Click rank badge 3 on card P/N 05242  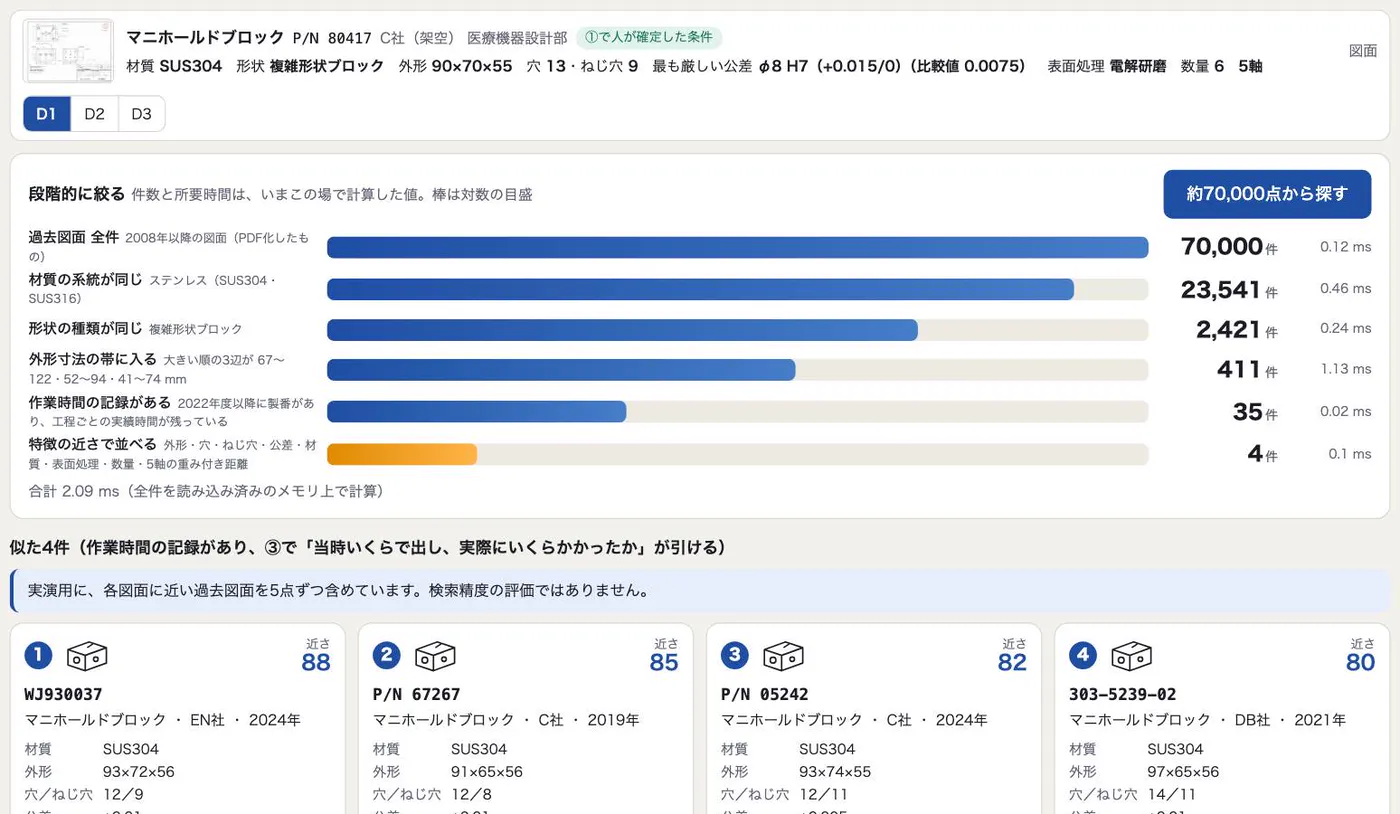point(734,656)
